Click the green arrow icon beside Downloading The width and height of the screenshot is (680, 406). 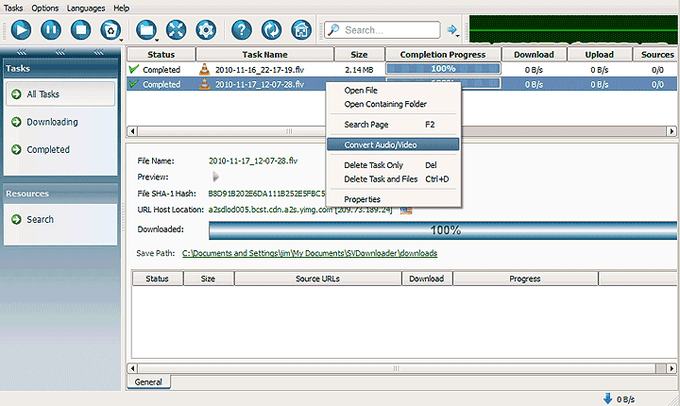coord(16,122)
